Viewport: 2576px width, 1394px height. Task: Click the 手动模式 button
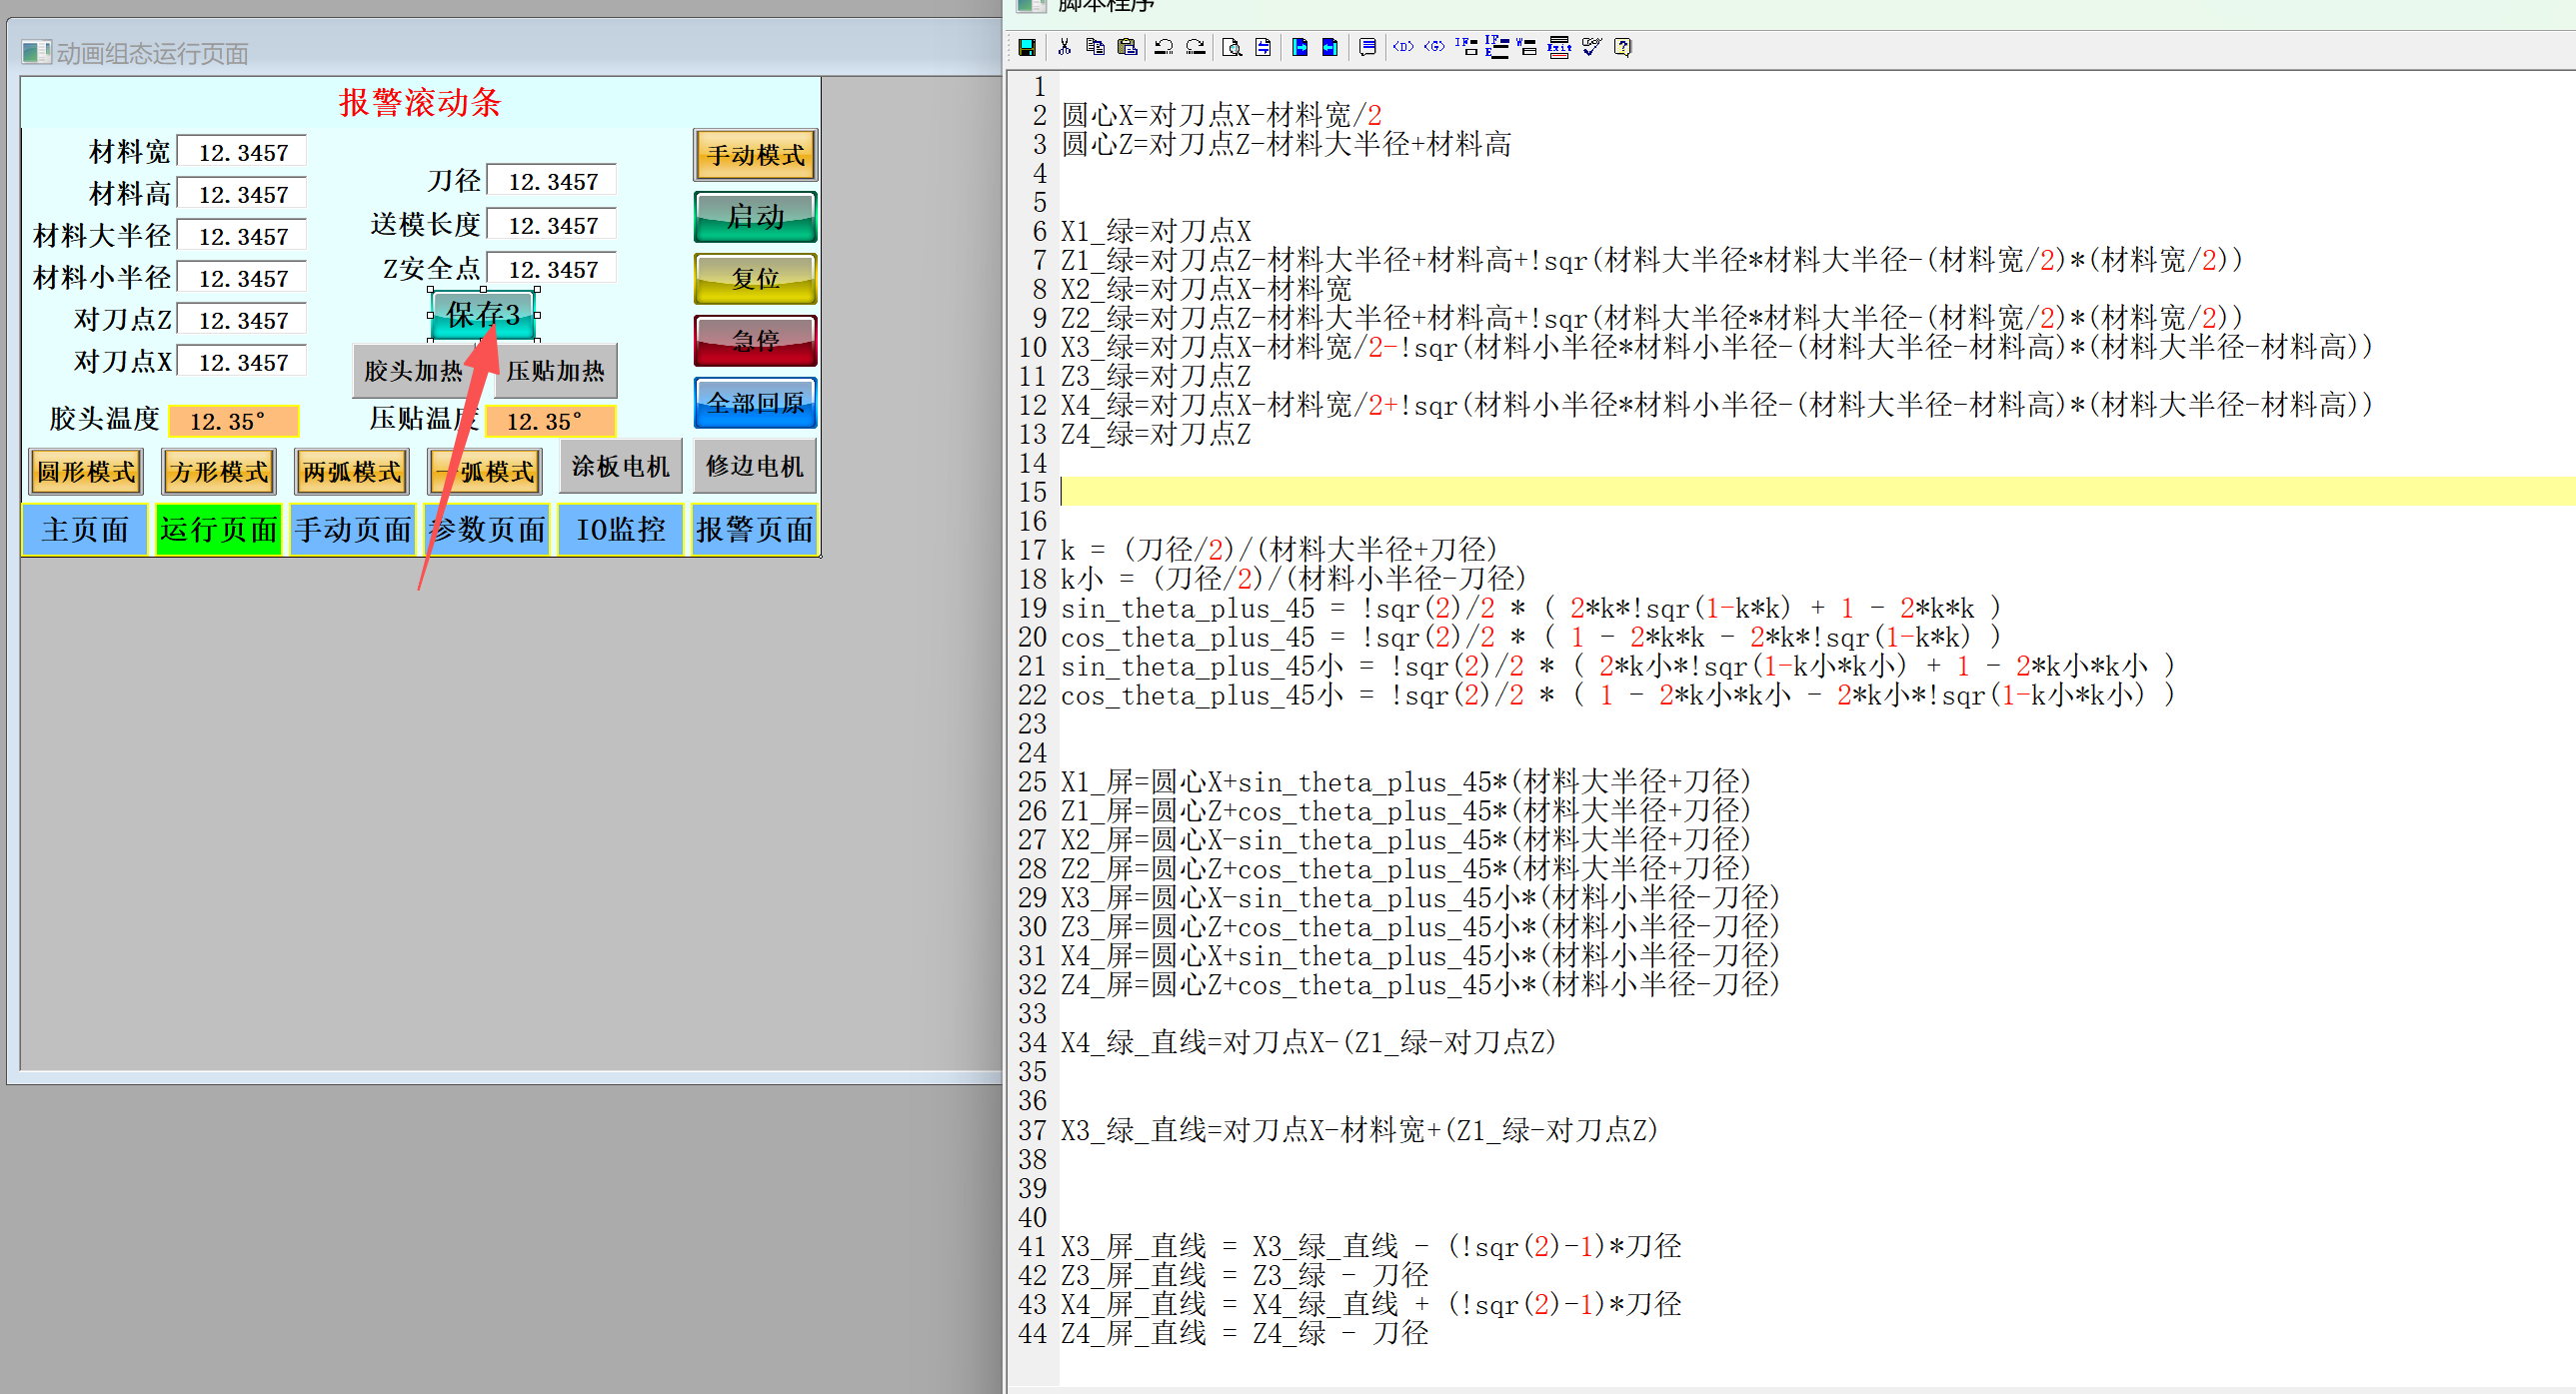[756, 155]
